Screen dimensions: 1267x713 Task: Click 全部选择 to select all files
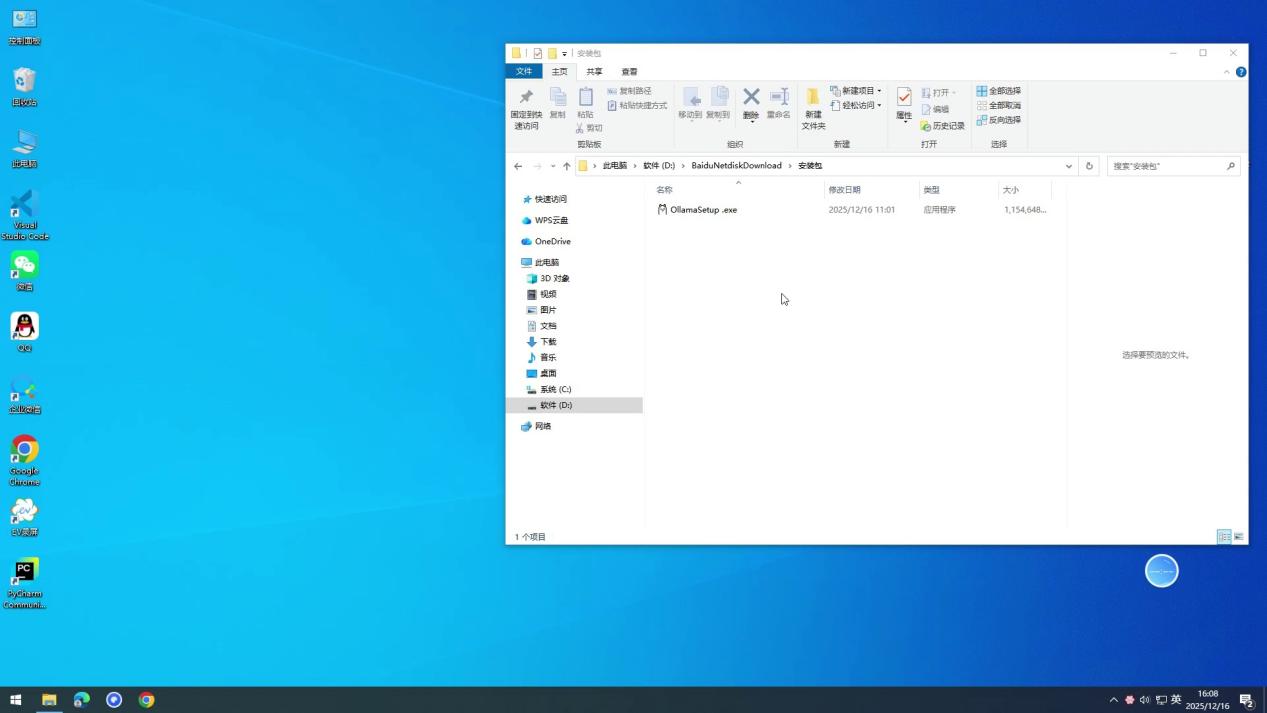click(998, 91)
